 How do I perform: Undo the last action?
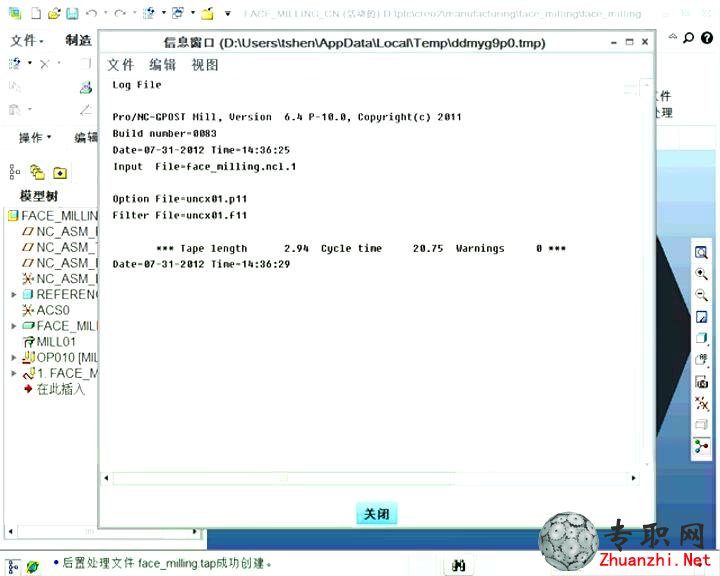(91, 13)
